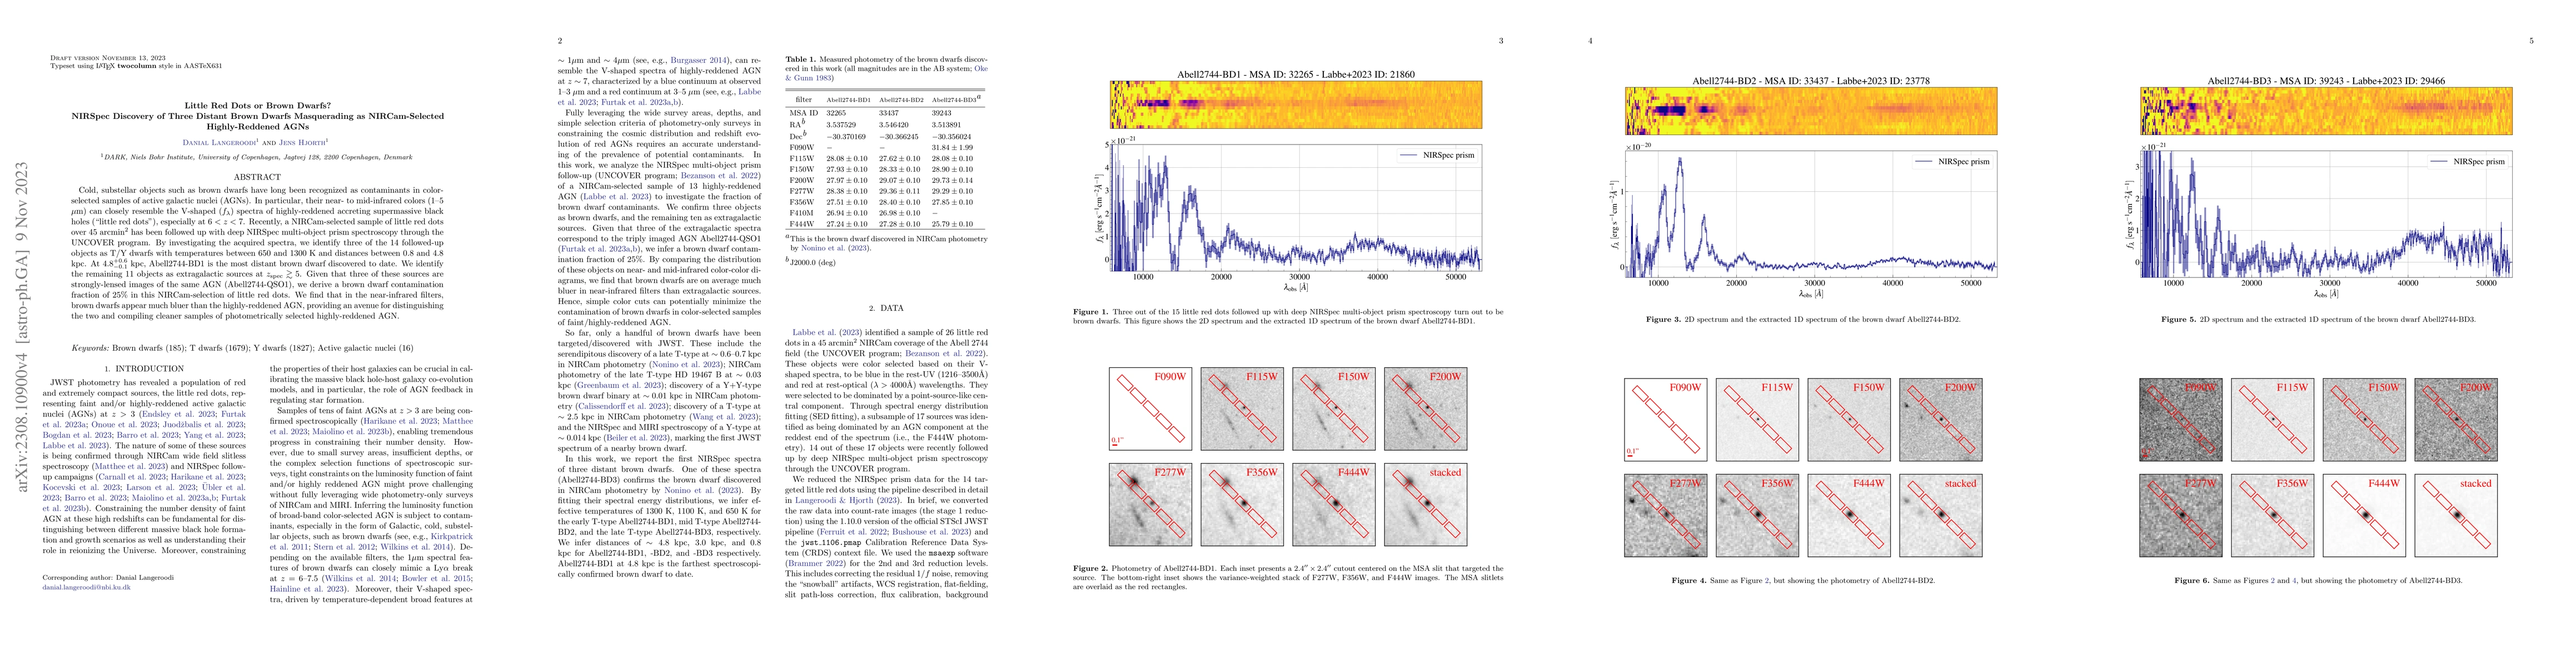Open the Bowler et al. 2015 reference
2576x667 pixels.
(436, 579)
